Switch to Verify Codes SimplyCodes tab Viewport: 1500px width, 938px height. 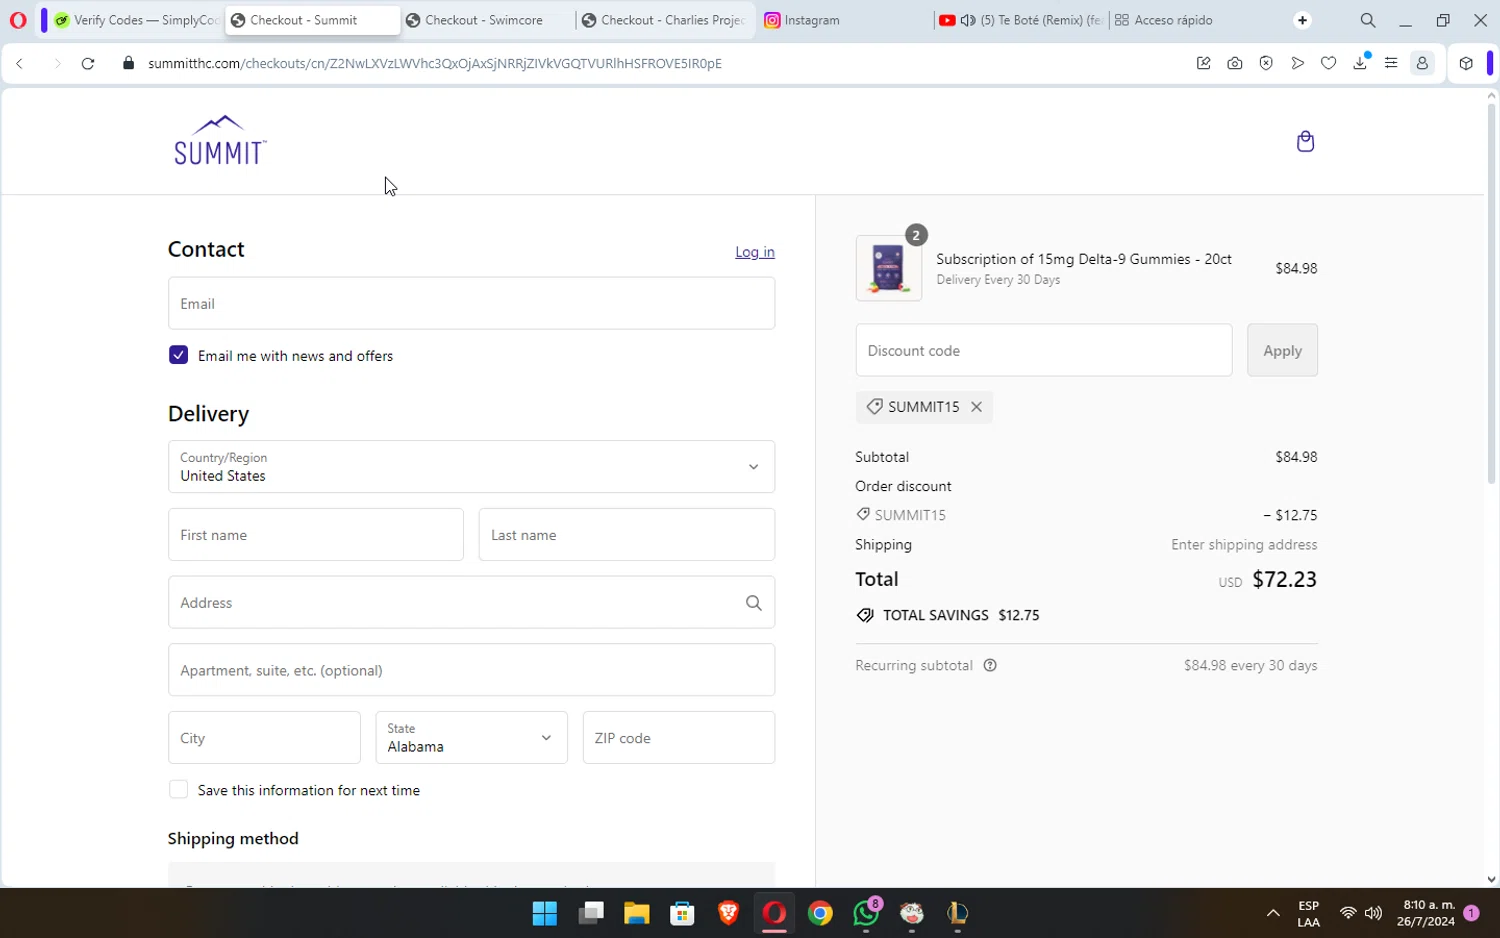[137, 20]
